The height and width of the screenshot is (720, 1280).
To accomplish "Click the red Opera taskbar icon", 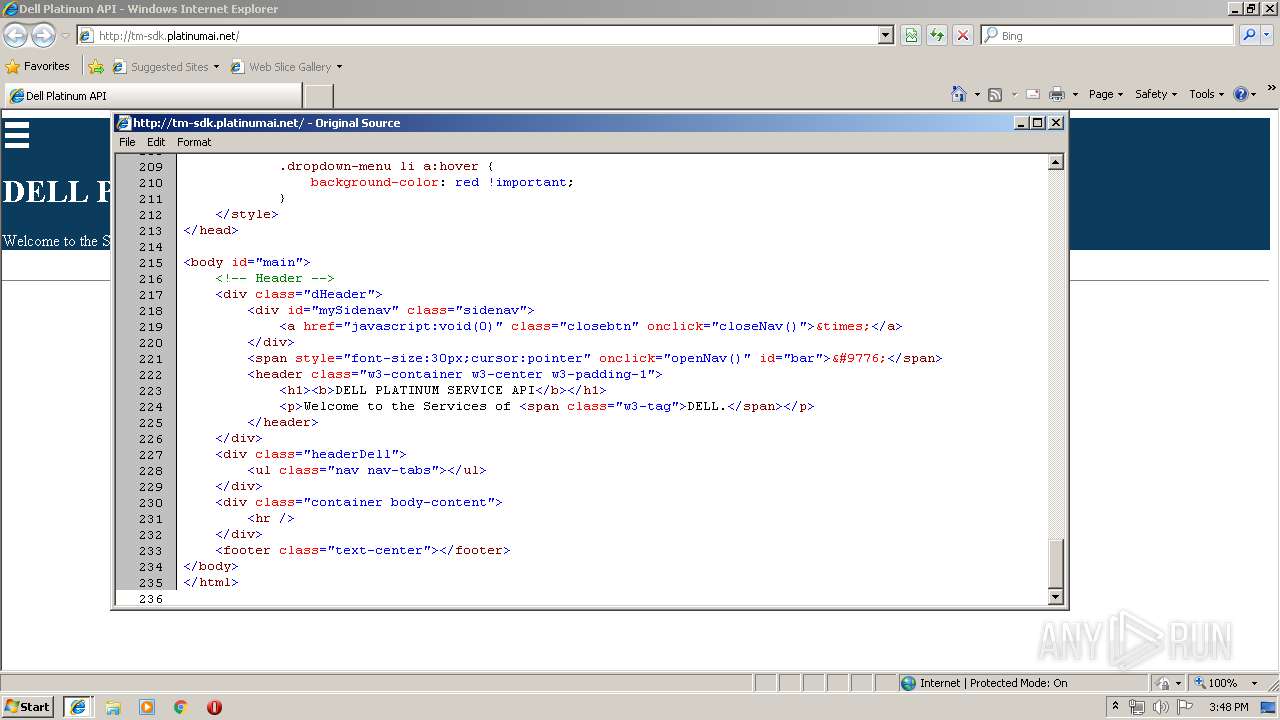I will 214,707.
